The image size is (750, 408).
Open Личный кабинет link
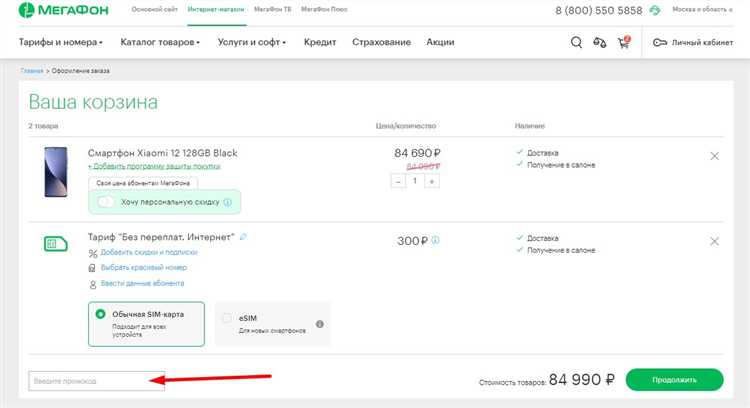click(x=702, y=43)
